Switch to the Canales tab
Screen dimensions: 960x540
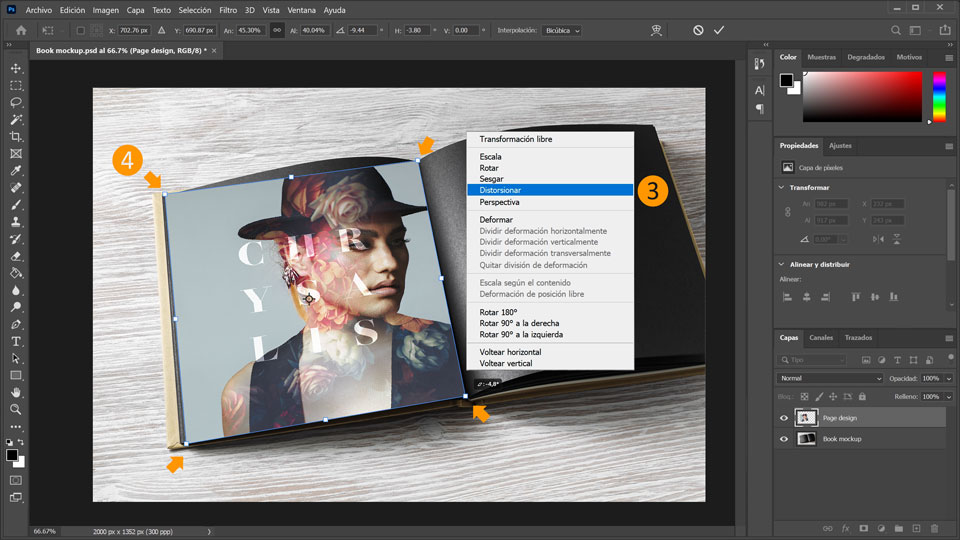(821, 338)
